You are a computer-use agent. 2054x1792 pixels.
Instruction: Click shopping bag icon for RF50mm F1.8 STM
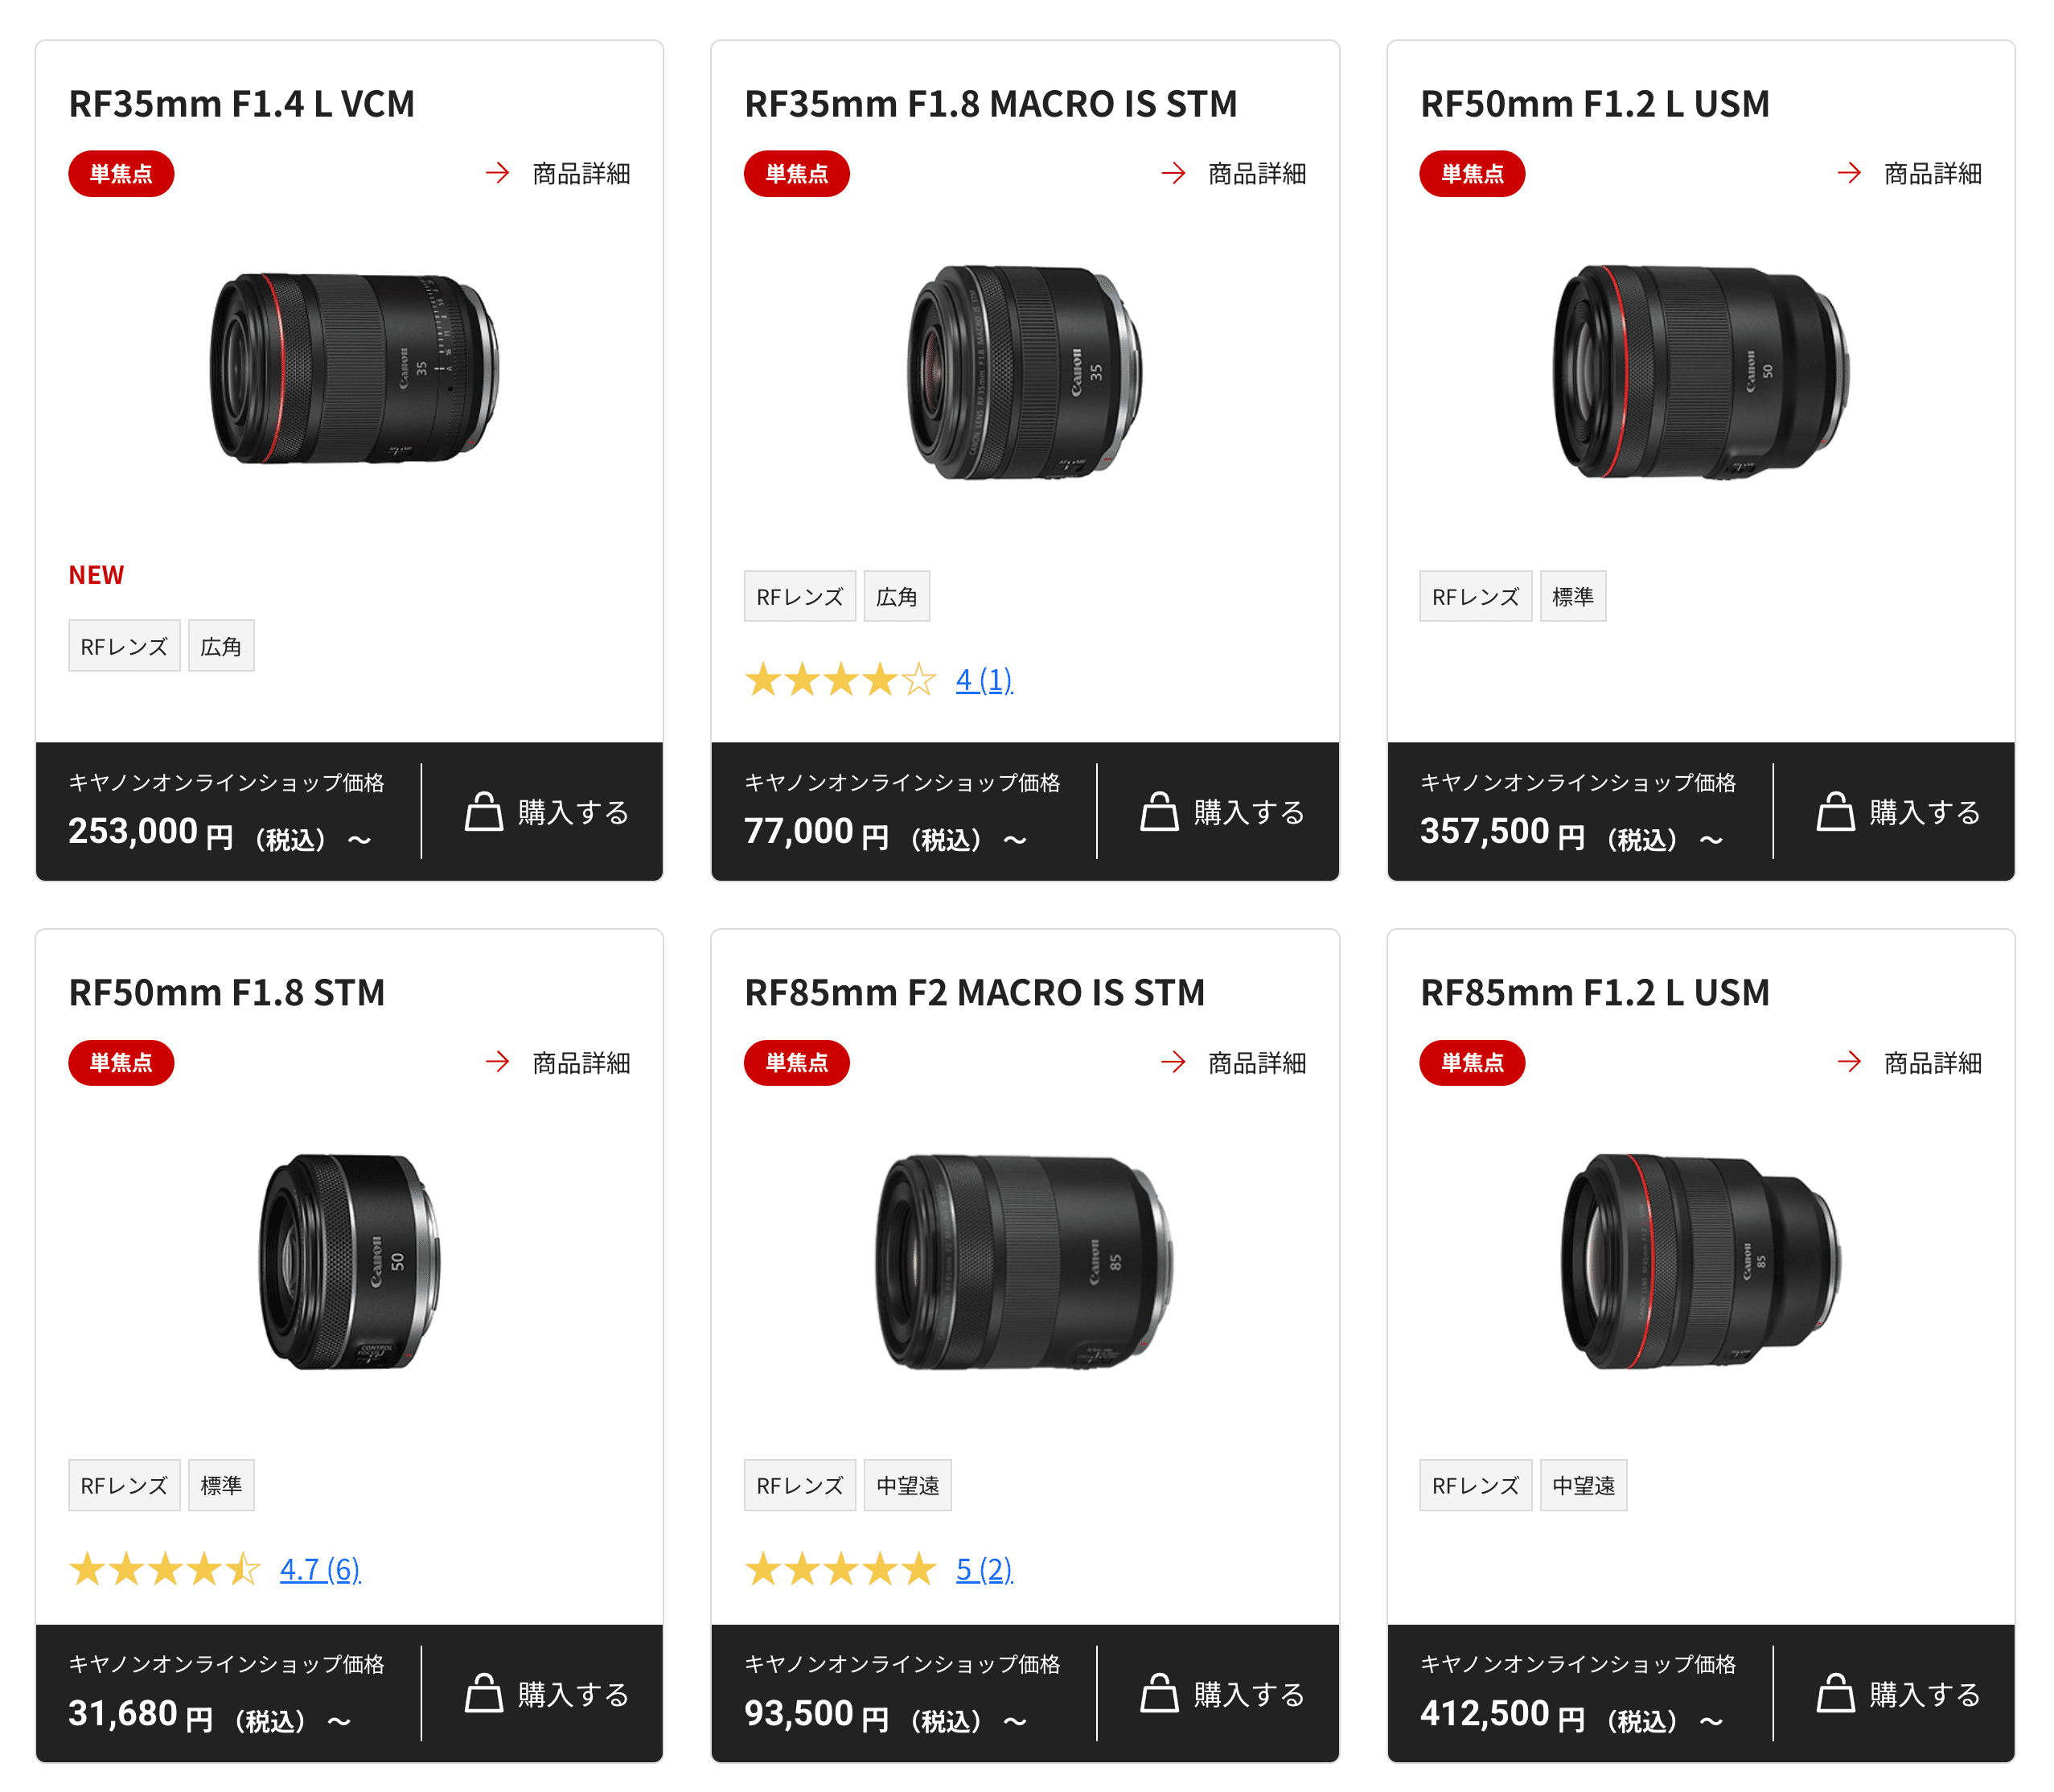[484, 1693]
